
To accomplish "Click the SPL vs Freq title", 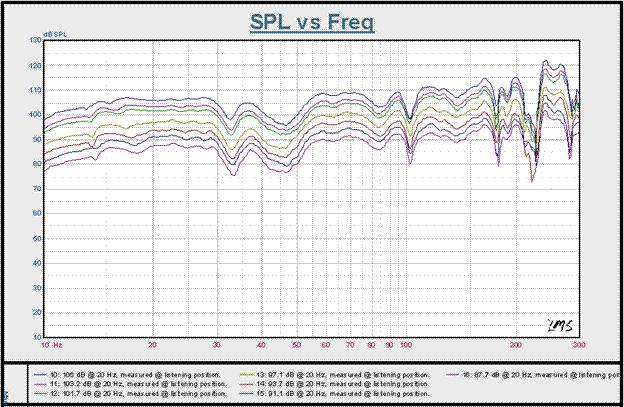I will [311, 21].
